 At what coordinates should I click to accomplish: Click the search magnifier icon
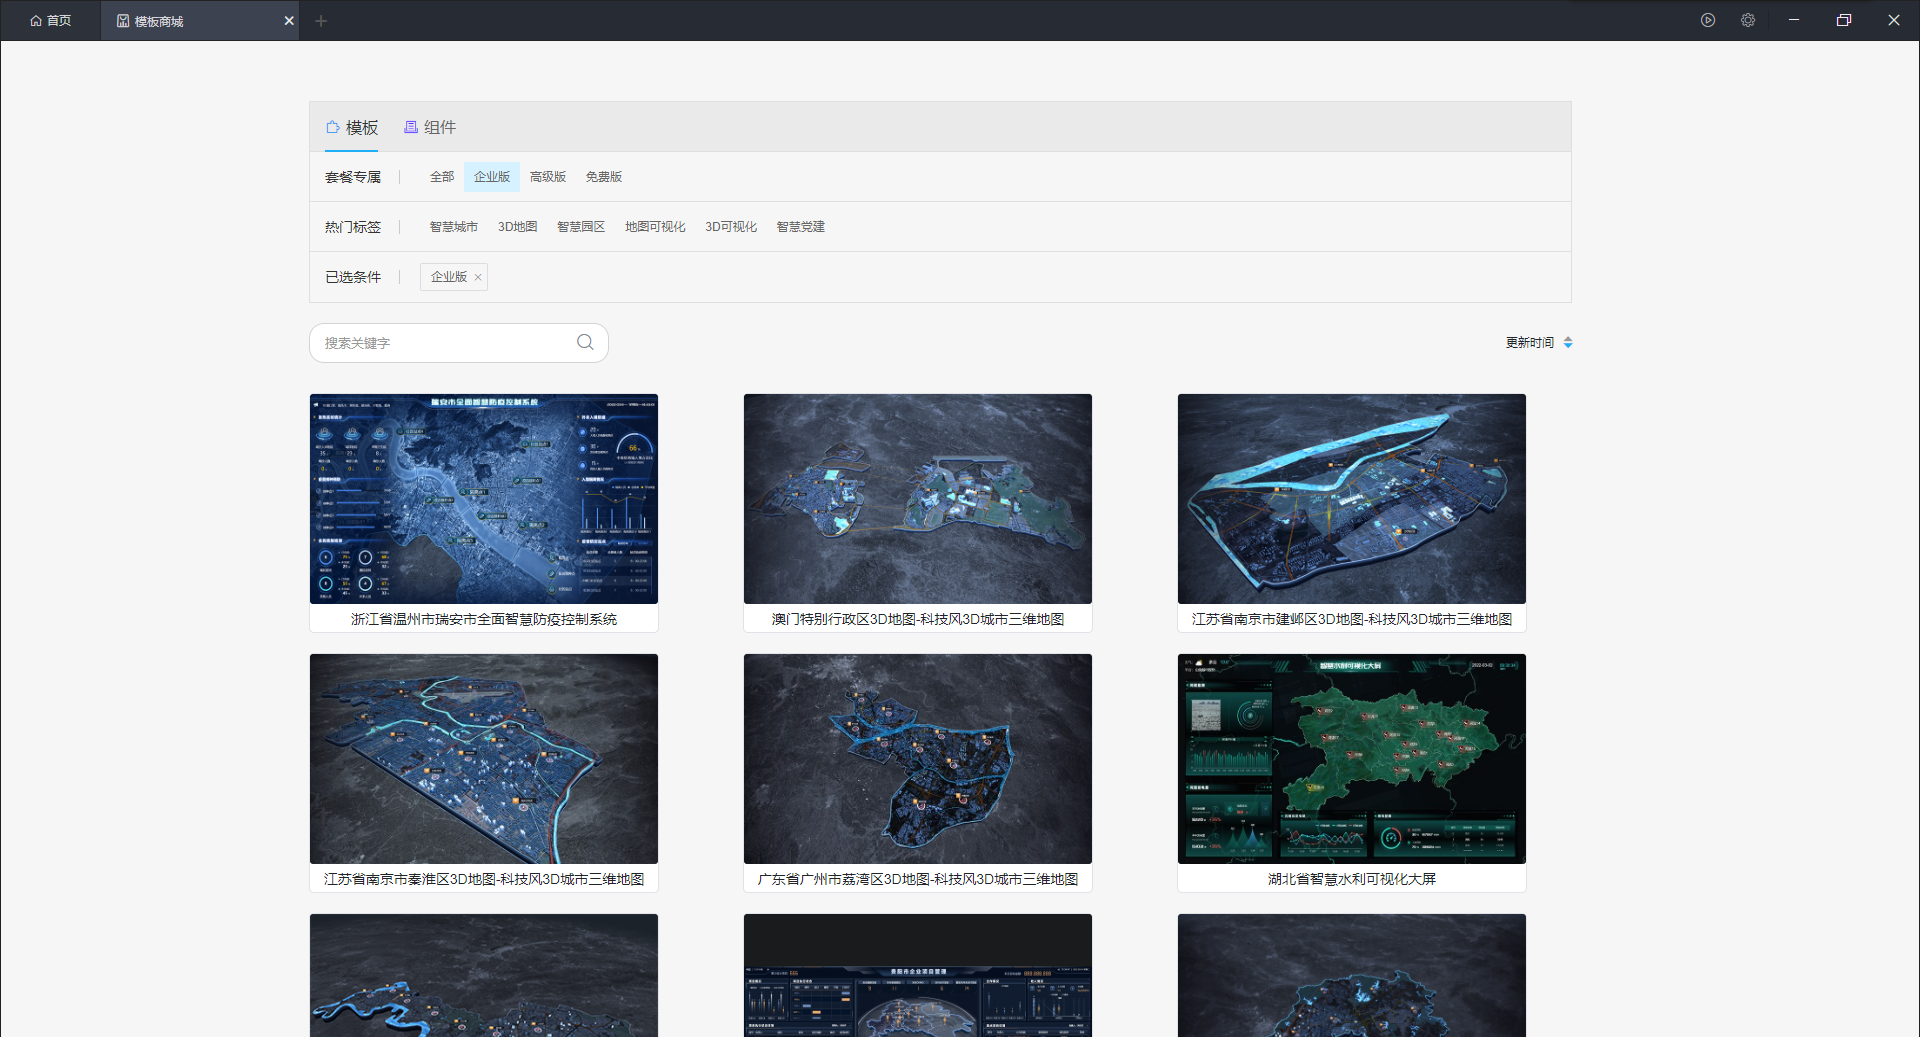point(585,342)
